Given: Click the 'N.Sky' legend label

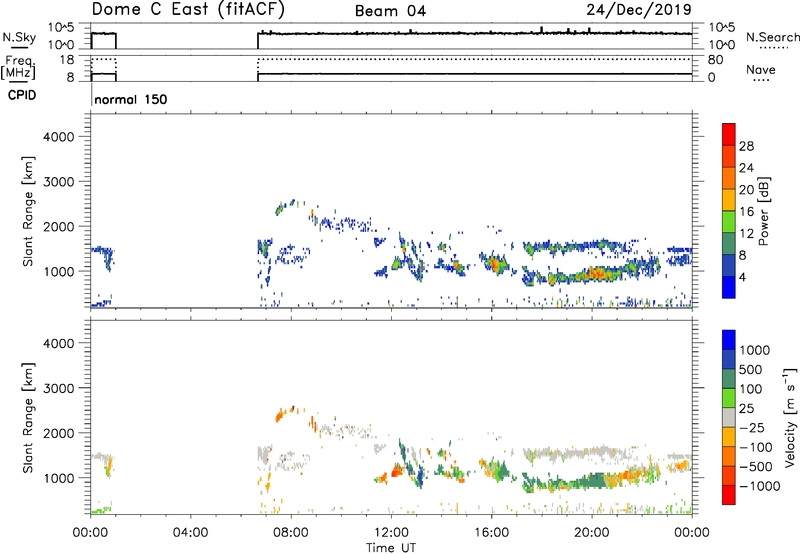Looking at the screenshot, I should coord(19,37).
